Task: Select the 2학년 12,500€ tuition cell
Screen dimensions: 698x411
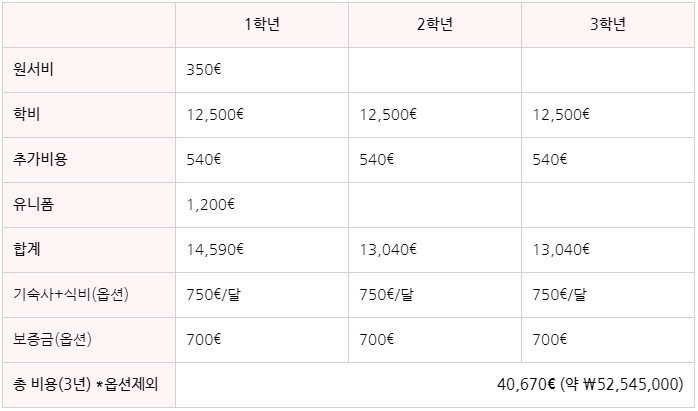Action: [x=434, y=115]
